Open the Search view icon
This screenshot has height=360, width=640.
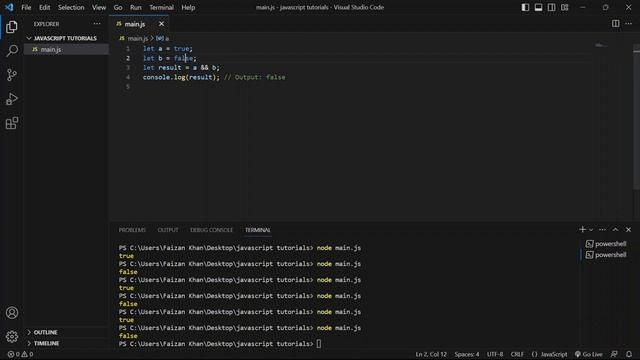pos(12,51)
